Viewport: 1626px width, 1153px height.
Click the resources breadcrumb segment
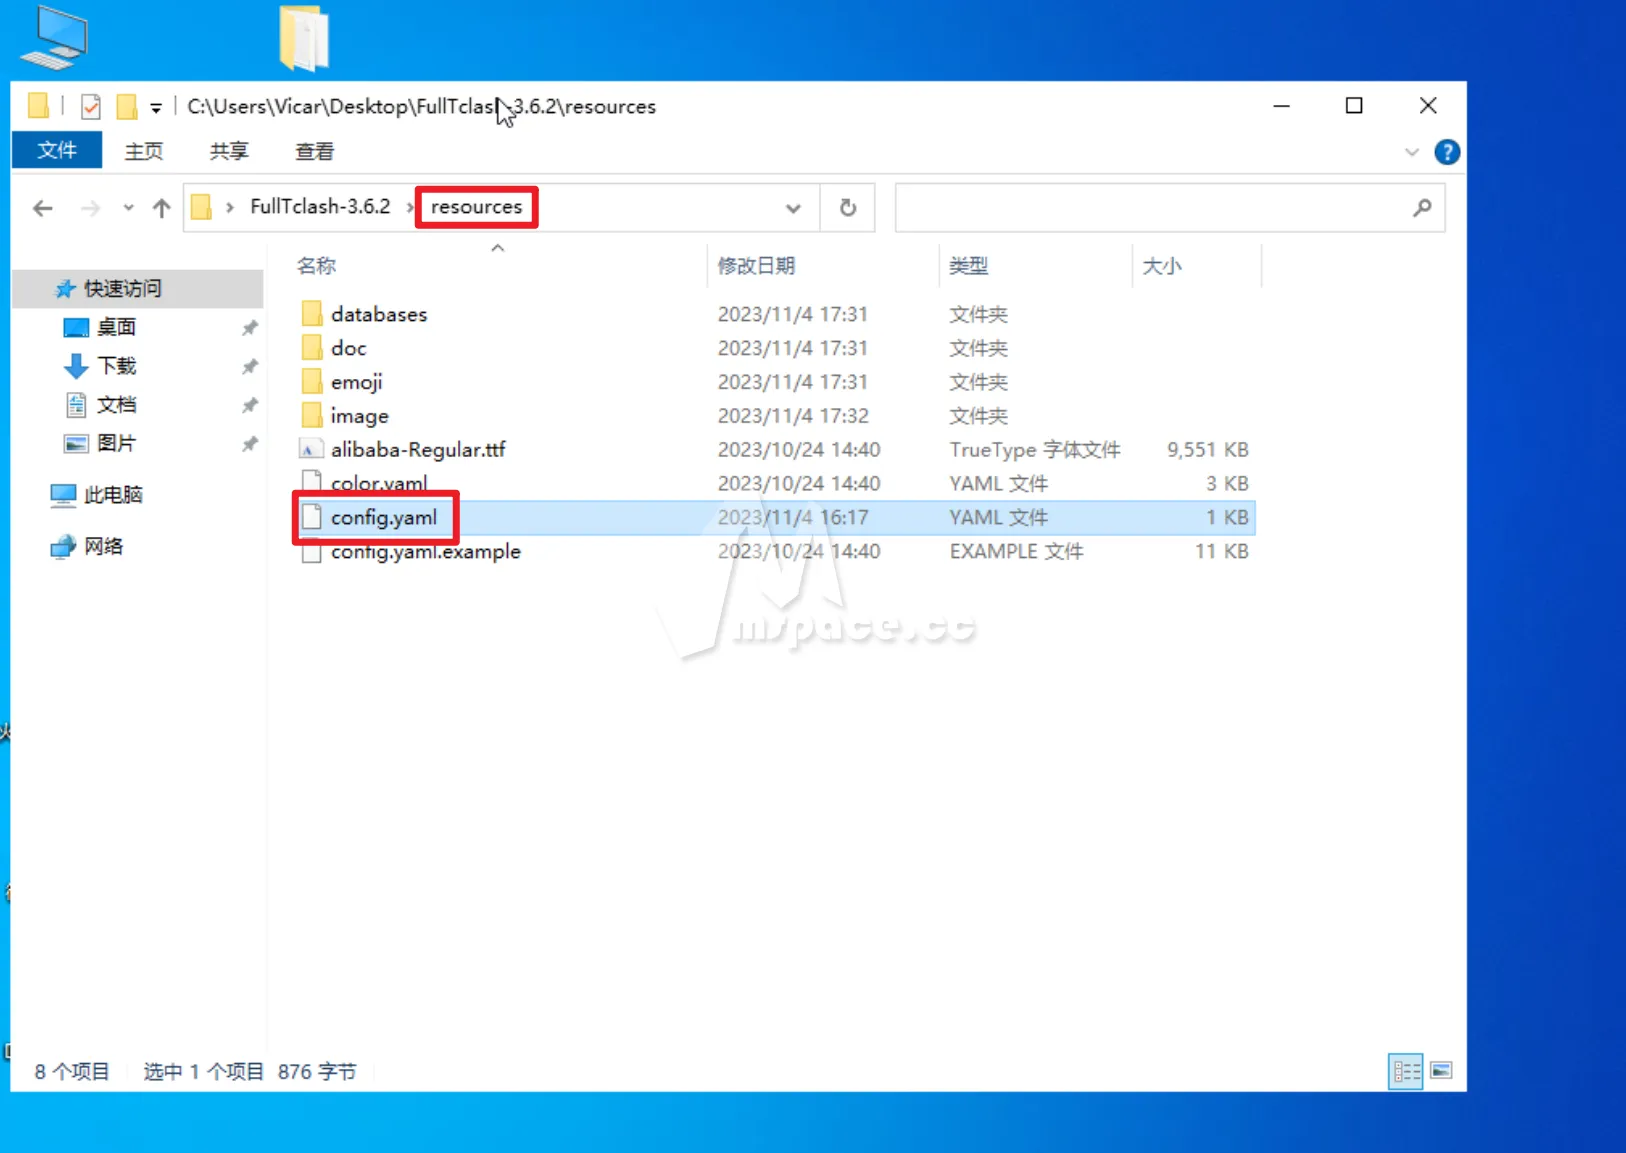476,207
